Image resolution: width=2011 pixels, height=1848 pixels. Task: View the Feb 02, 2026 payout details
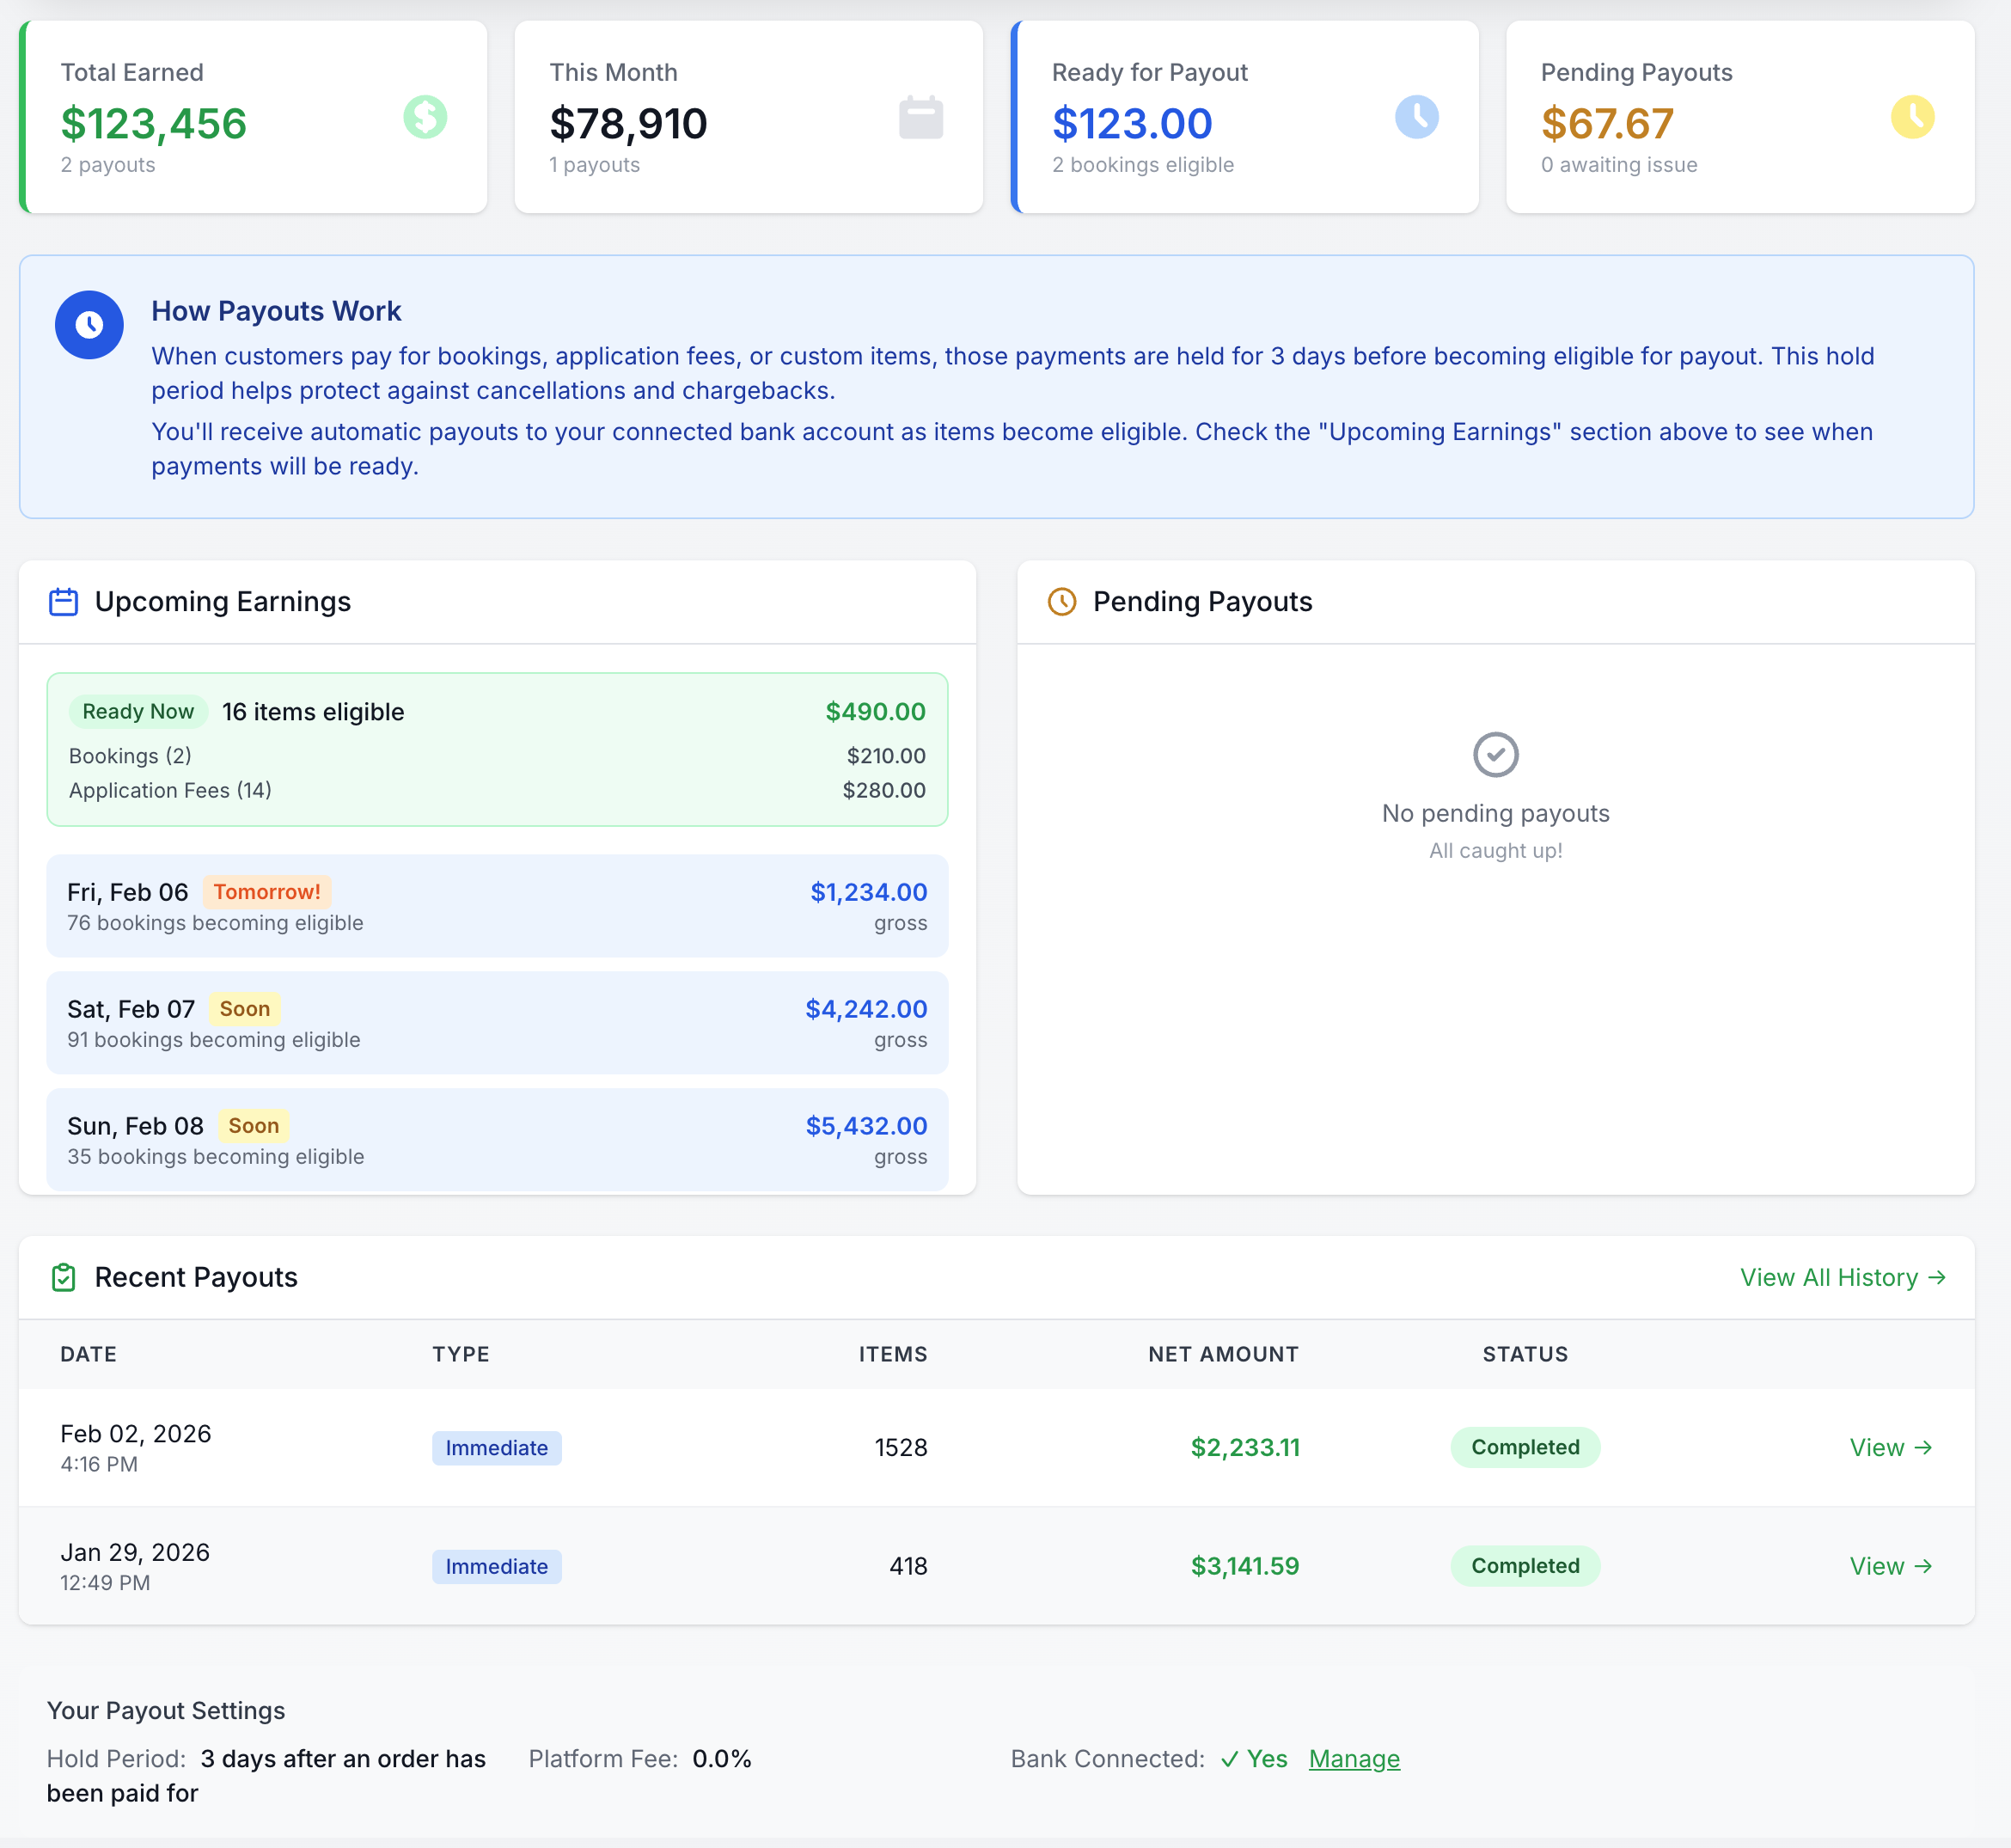point(1889,1447)
